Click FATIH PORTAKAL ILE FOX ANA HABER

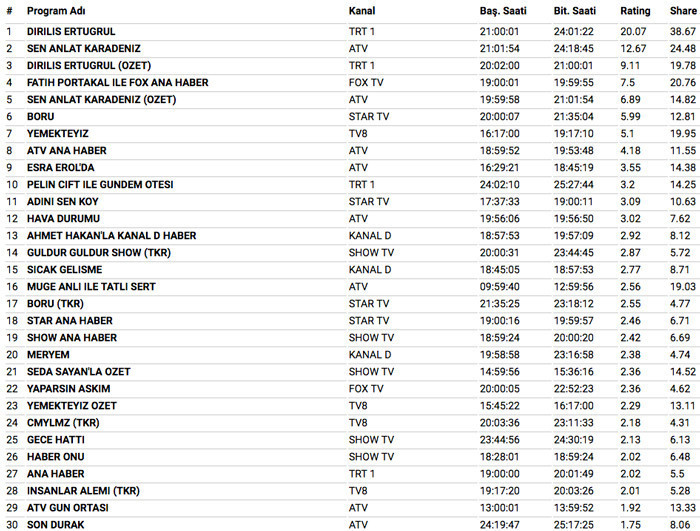pyautogui.click(x=117, y=82)
